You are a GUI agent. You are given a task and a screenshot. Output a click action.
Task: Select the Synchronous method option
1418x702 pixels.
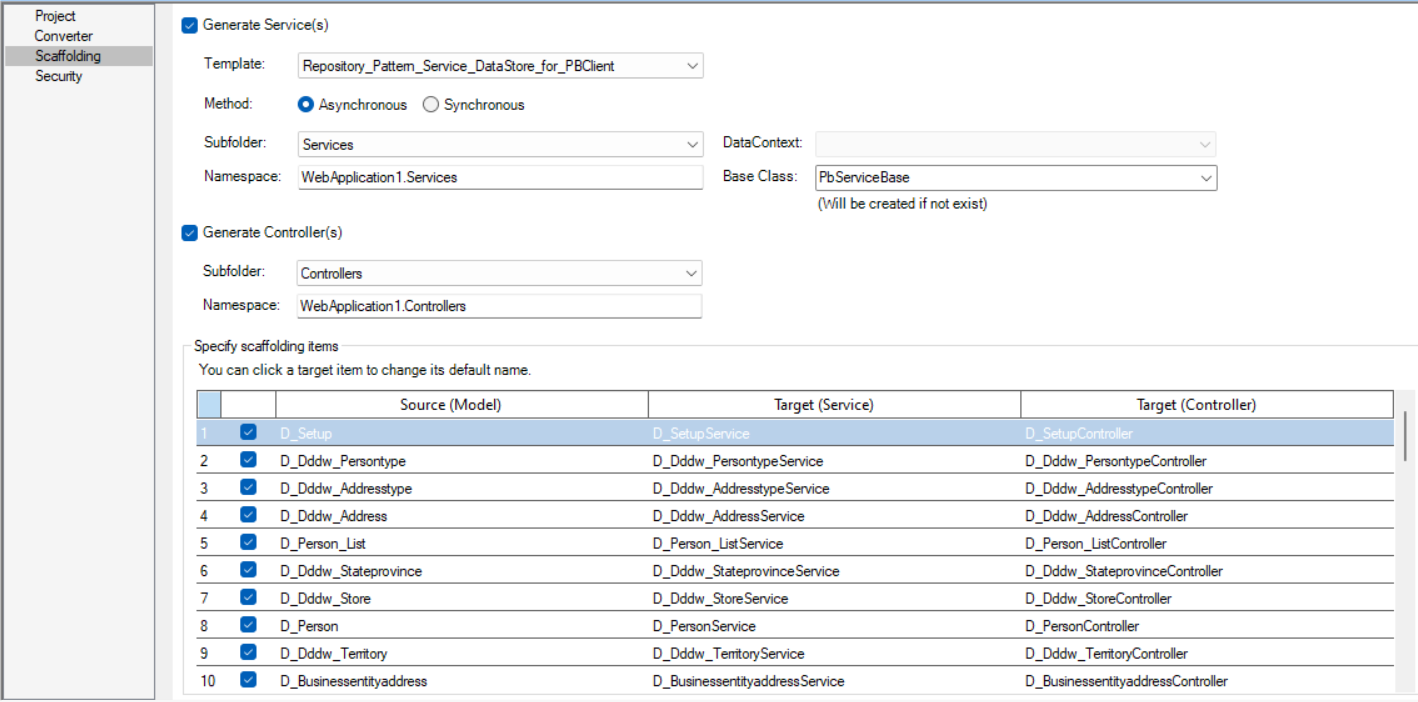[x=431, y=105]
